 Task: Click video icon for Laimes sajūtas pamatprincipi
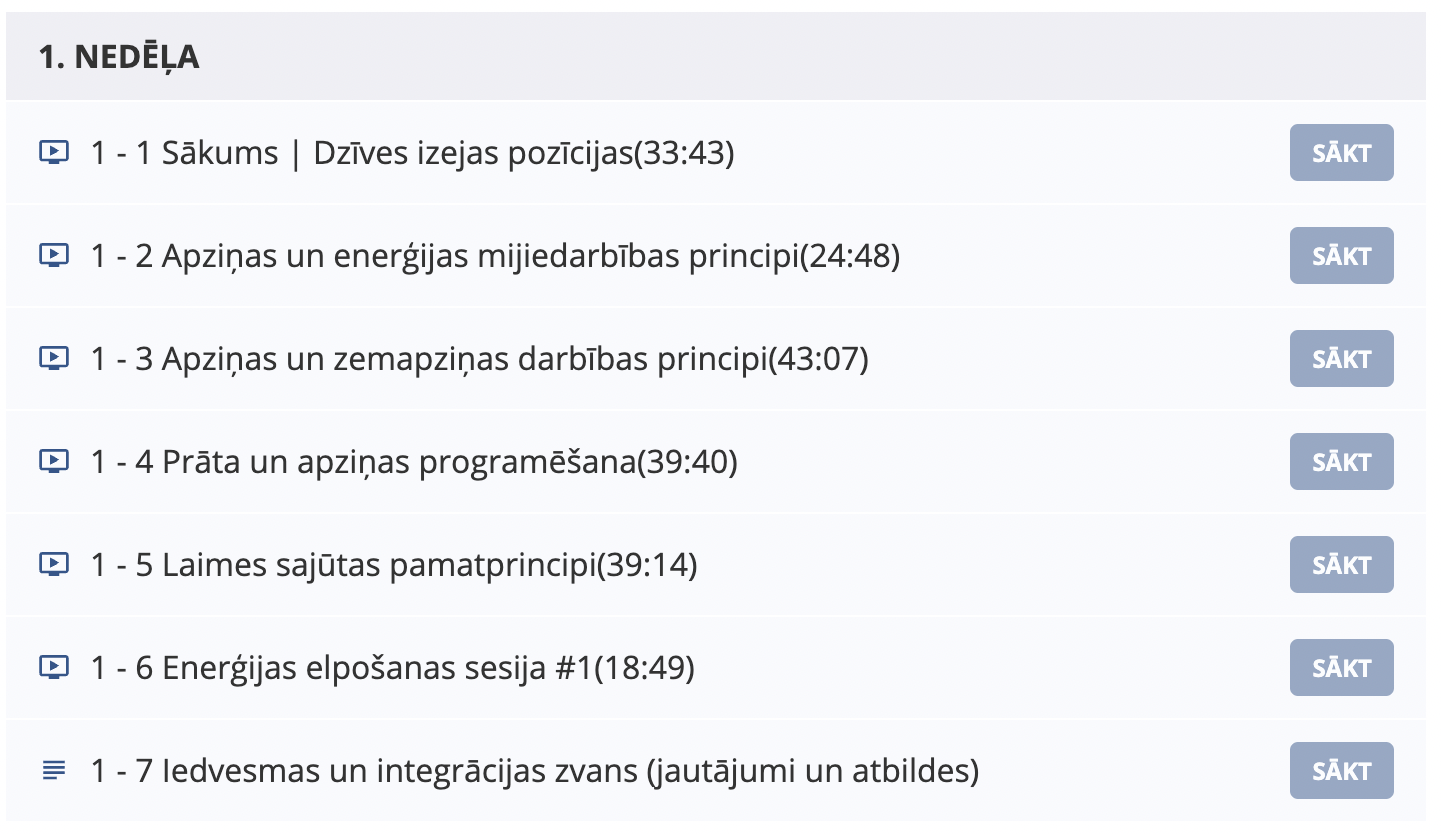click(54, 565)
